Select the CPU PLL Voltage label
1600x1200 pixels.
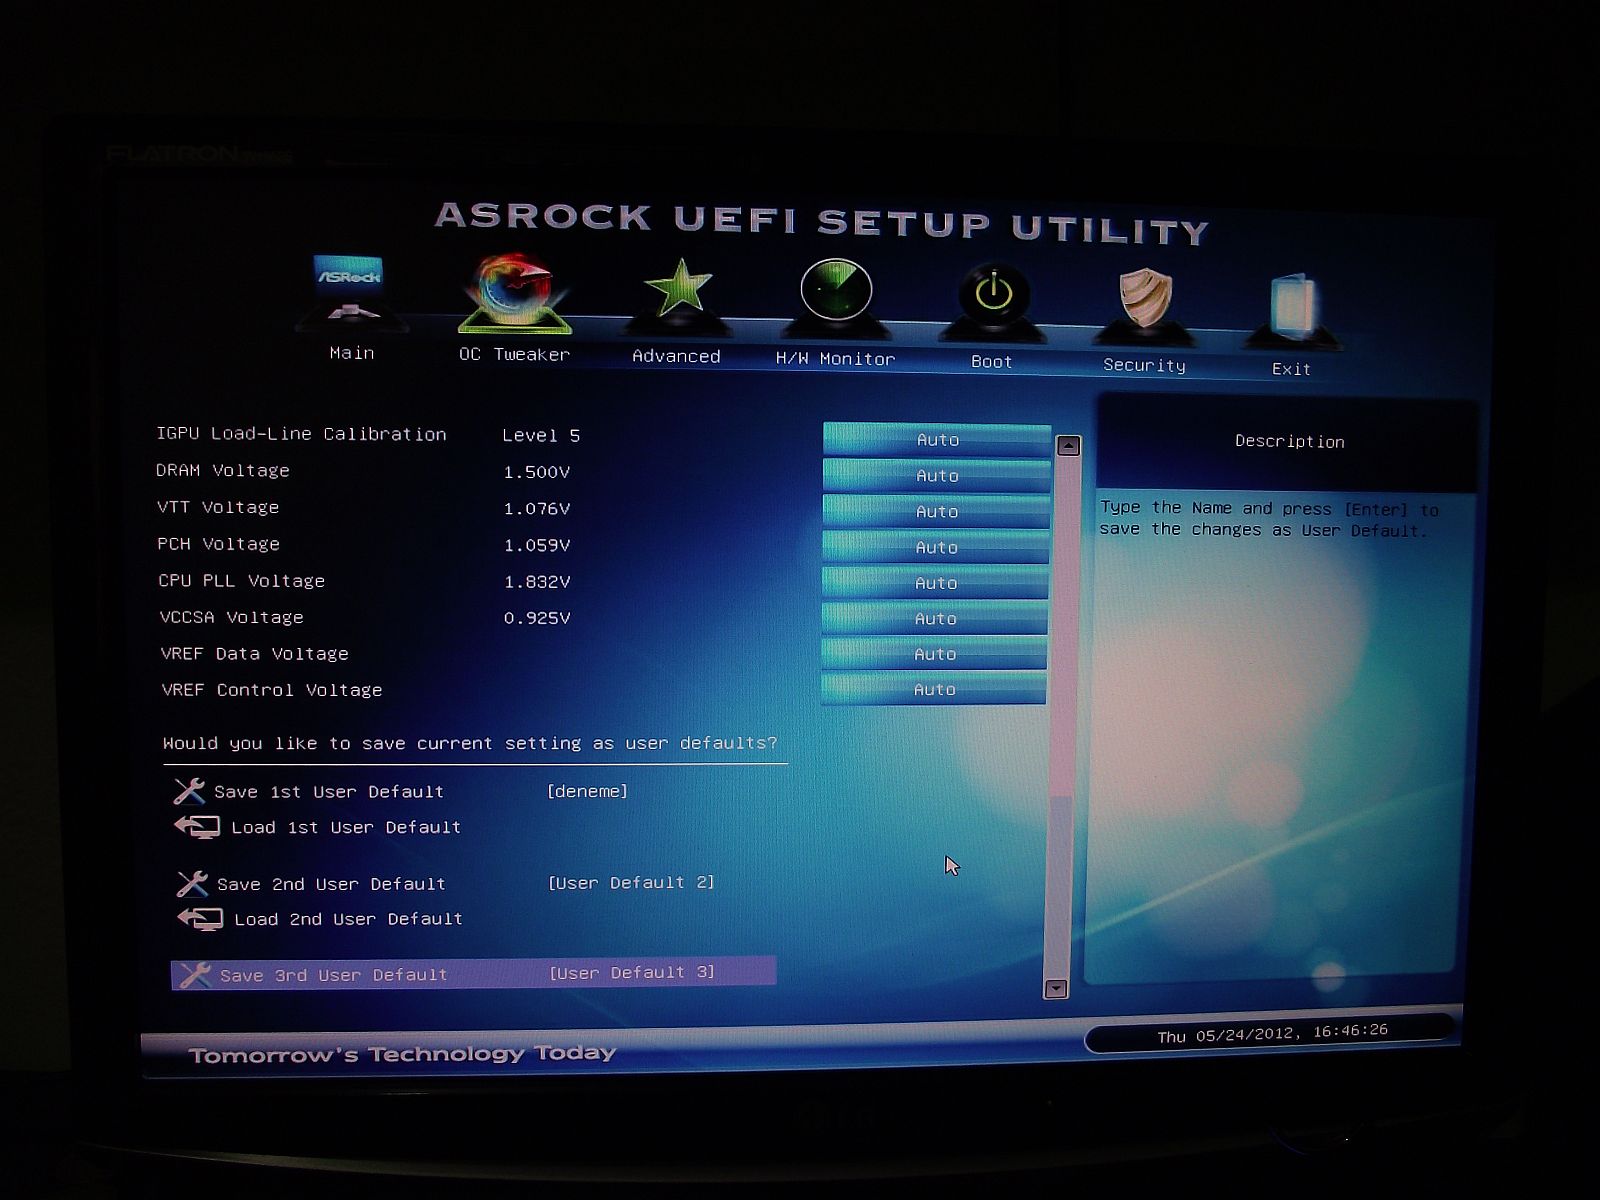click(242, 581)
